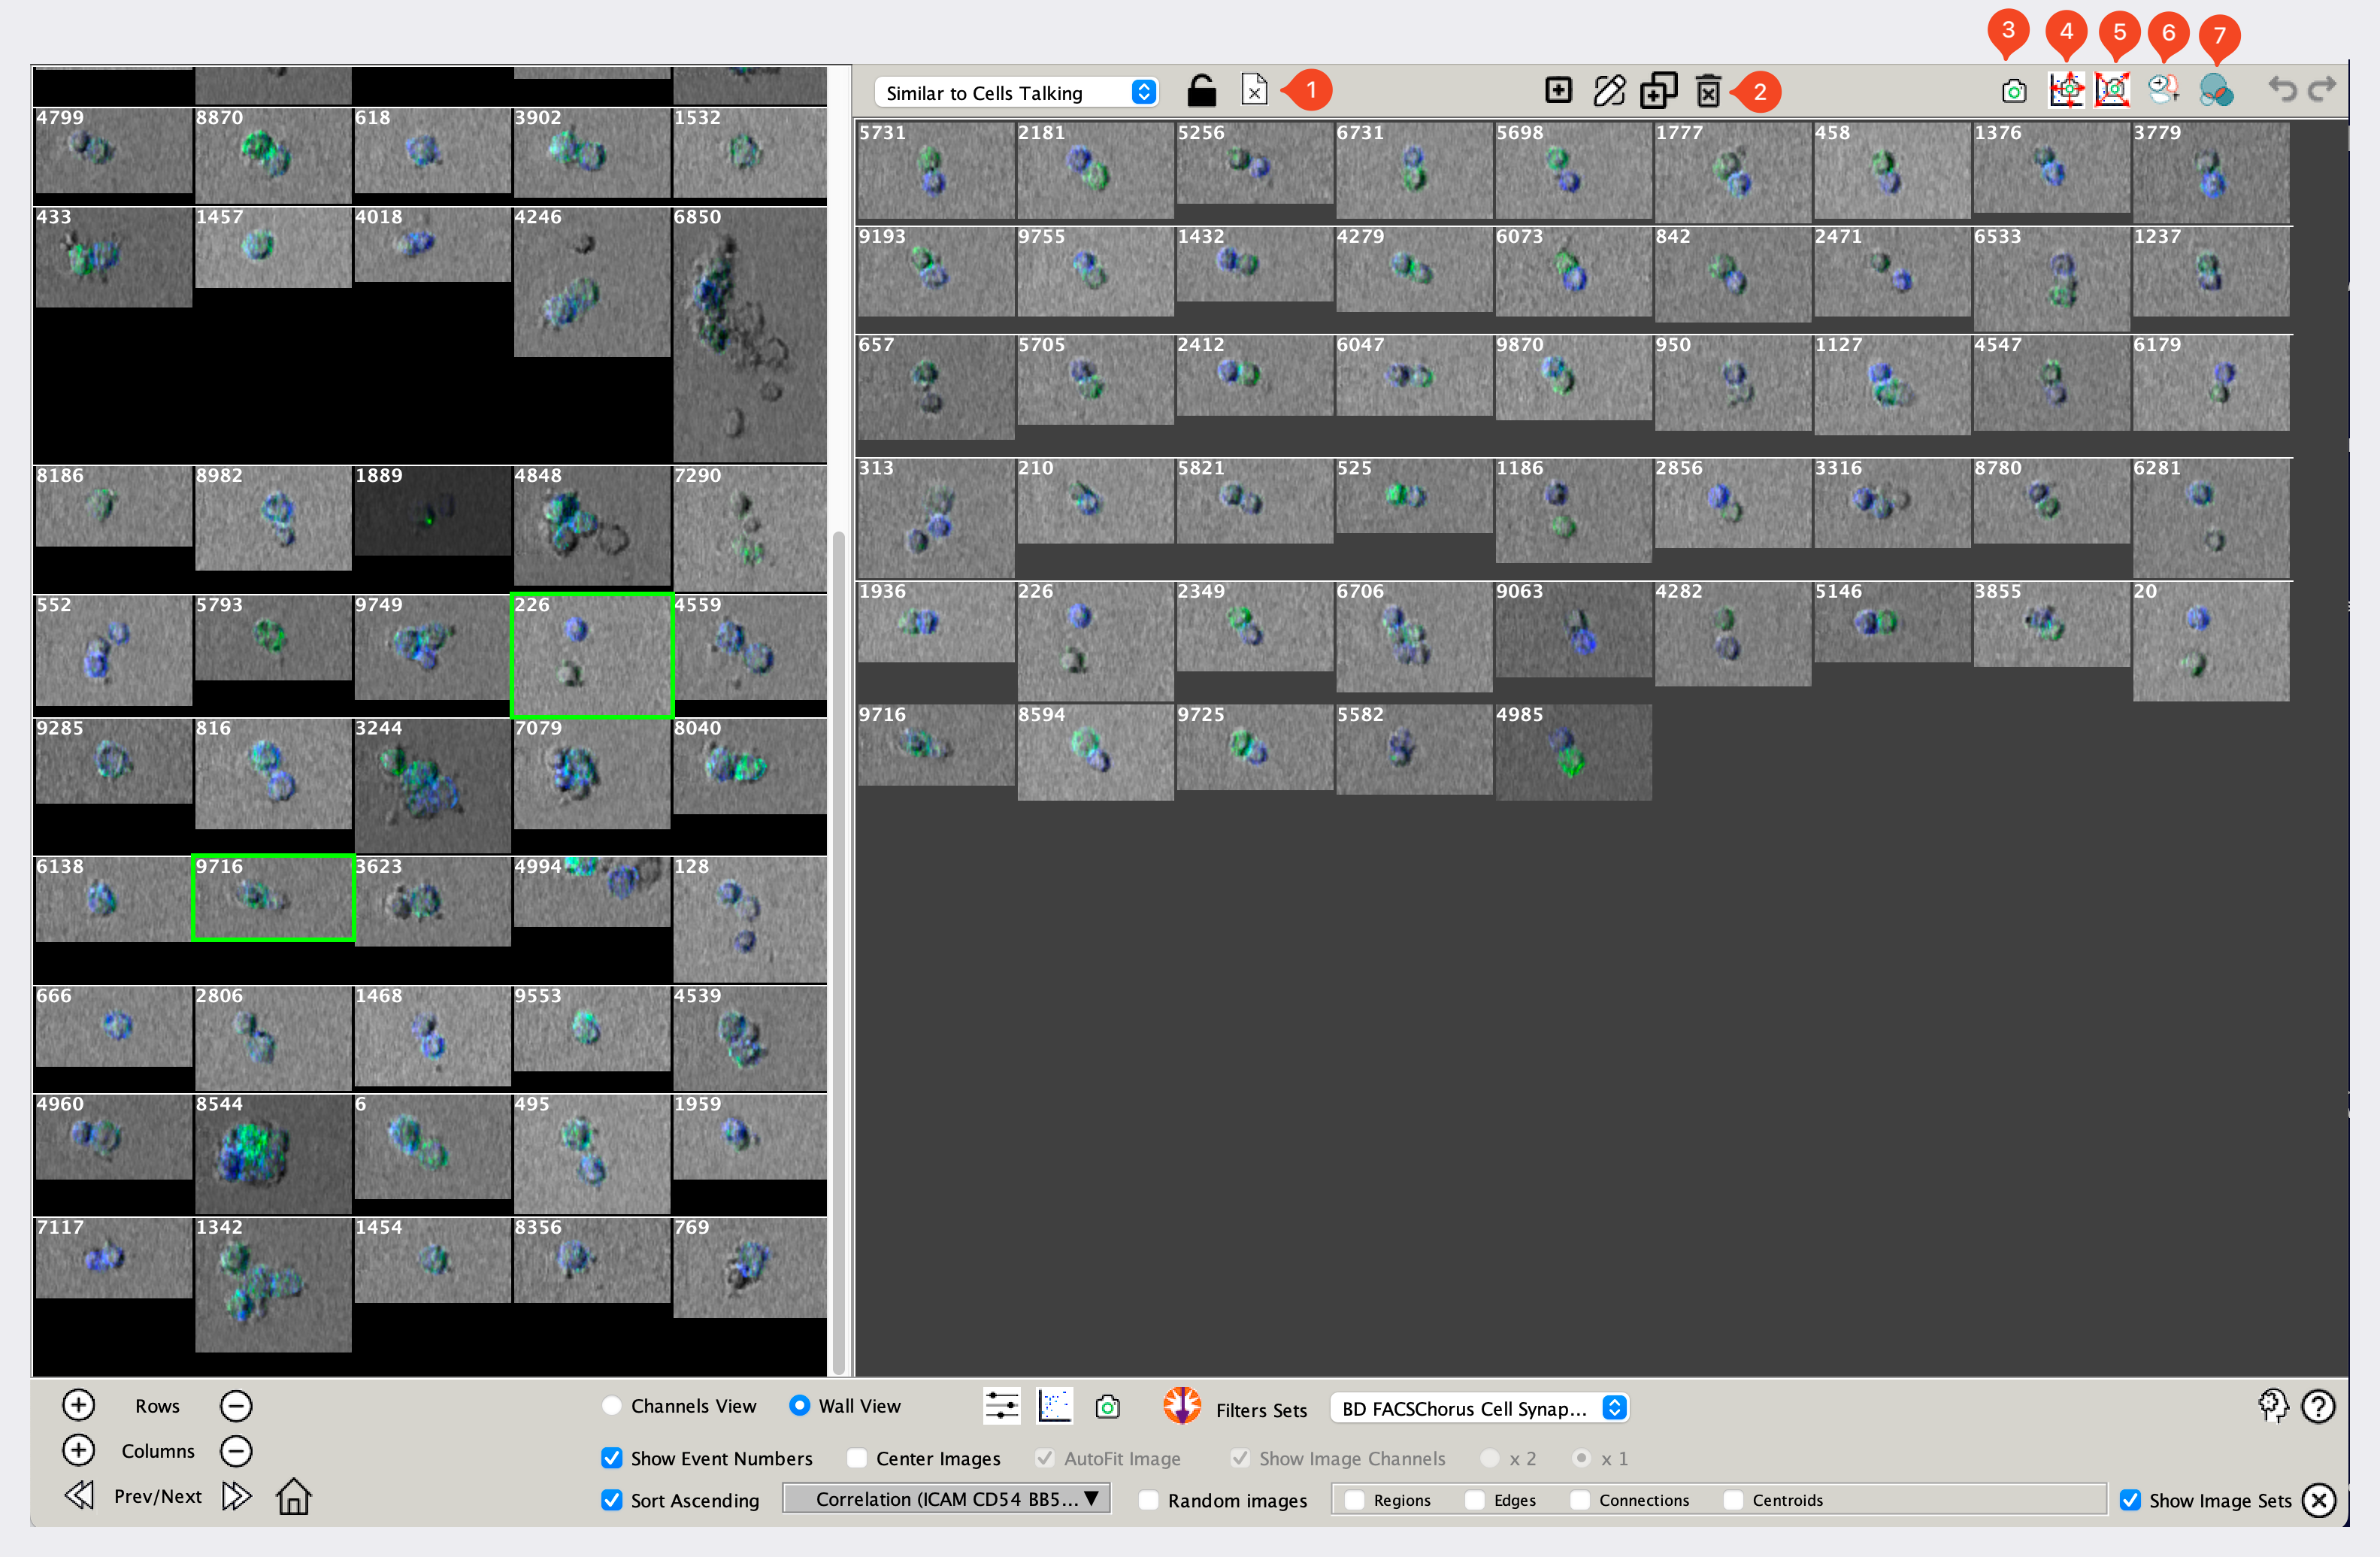Increase the number of Columns

[78, 1450]
